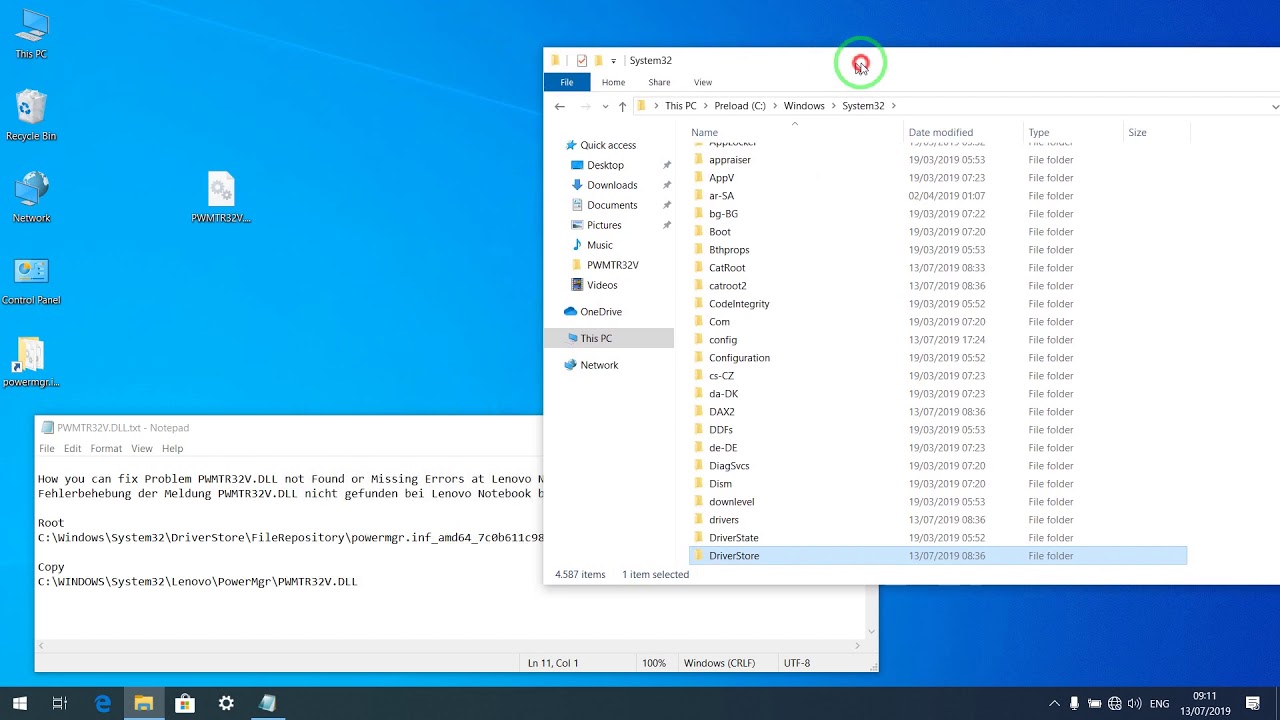
Task: Click Windows breadcrumb in address bar
Action: (x=804, y=106)
